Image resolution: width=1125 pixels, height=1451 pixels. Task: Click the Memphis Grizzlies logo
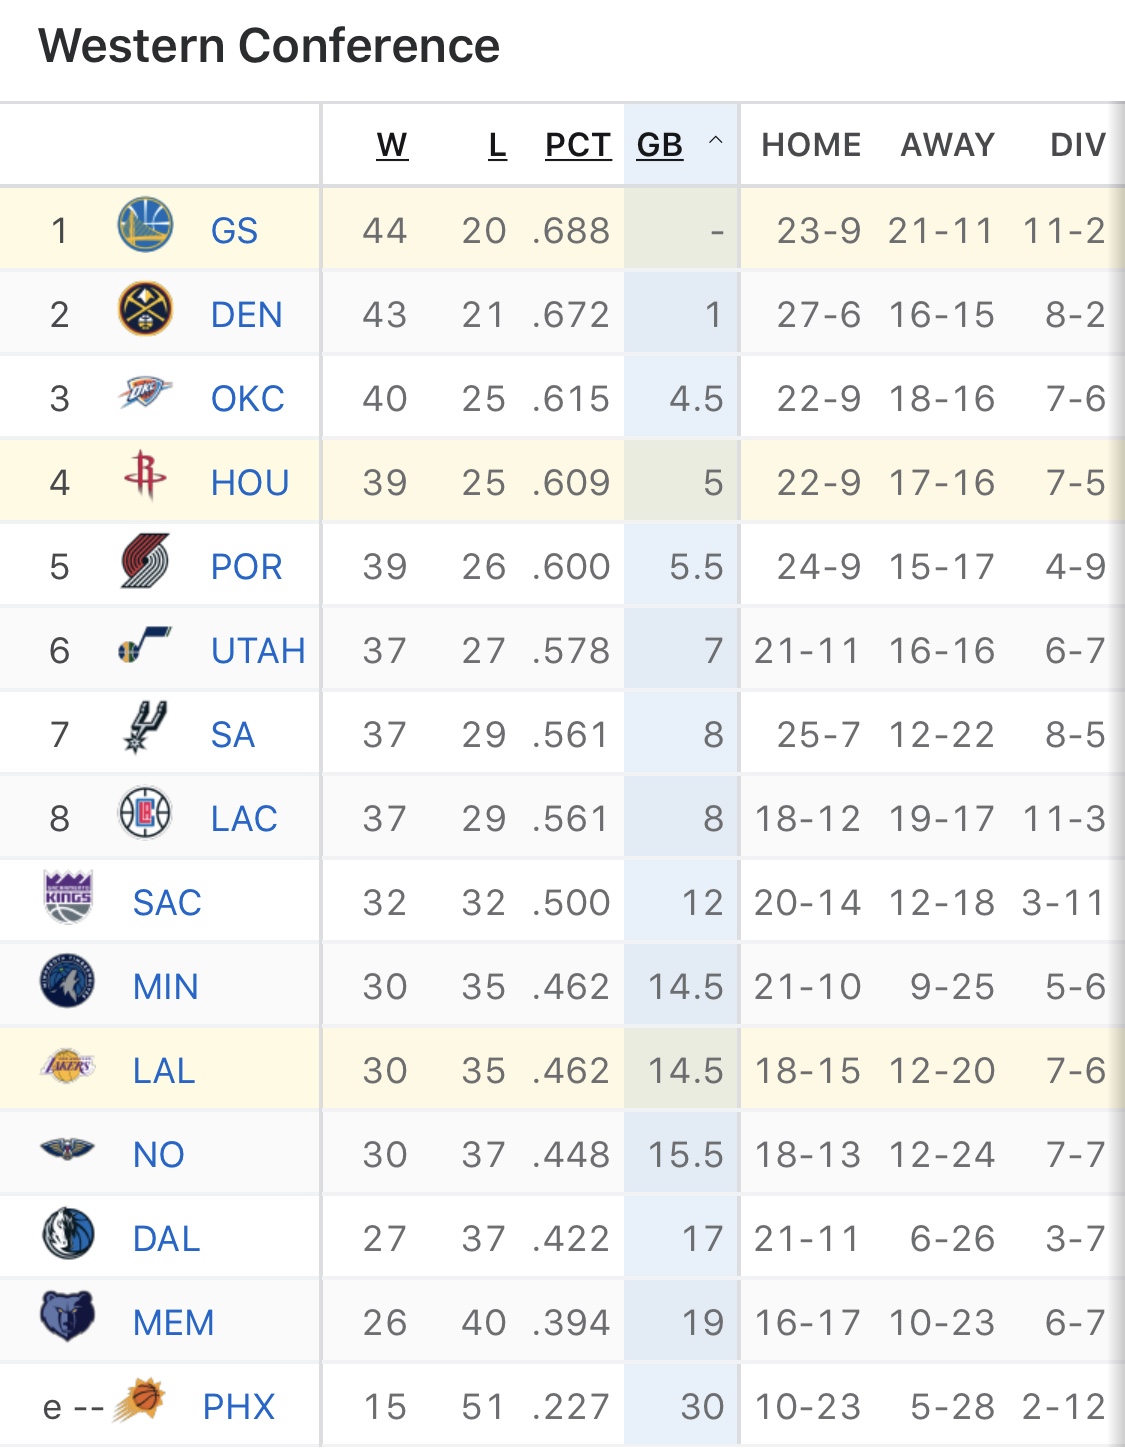(68, 1317)
